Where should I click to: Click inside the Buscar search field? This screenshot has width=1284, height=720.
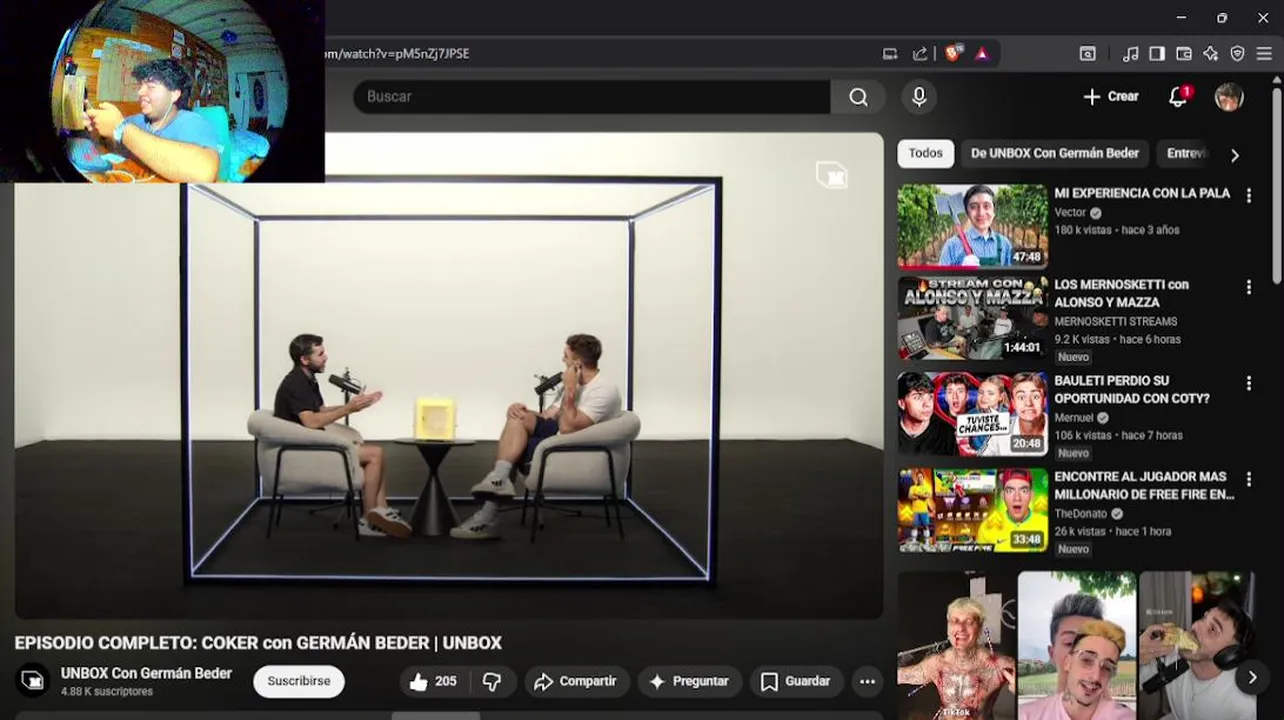point(592,97)
